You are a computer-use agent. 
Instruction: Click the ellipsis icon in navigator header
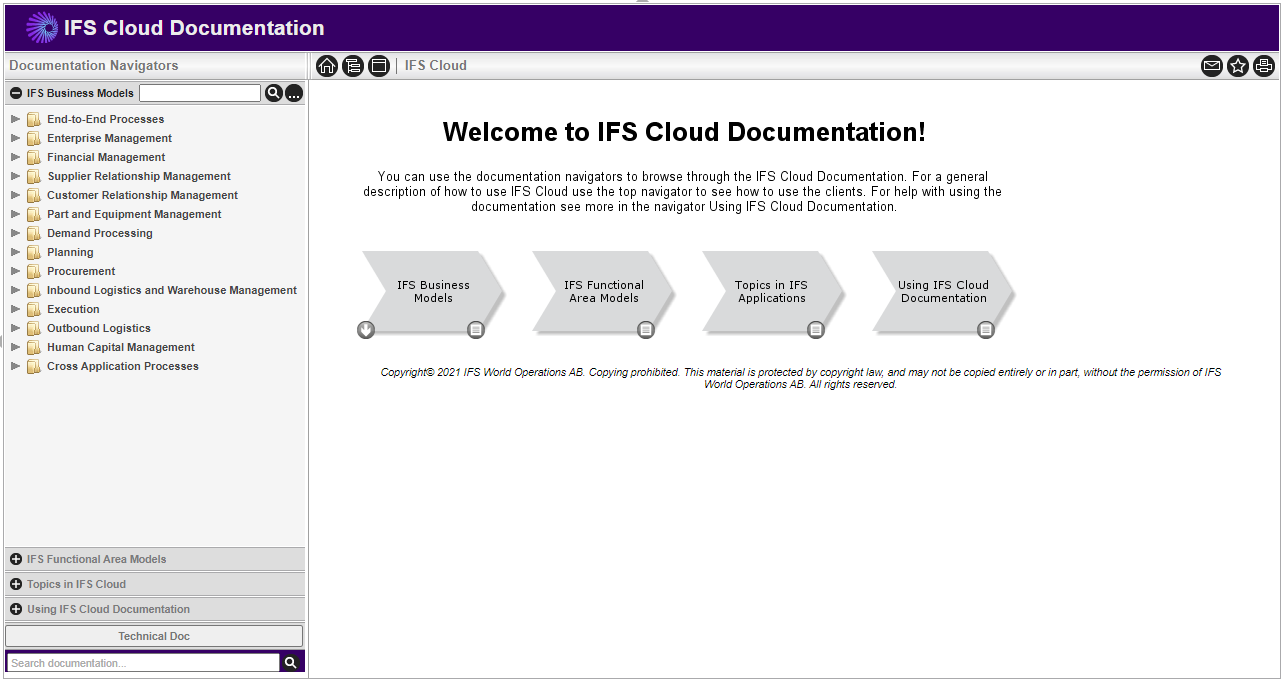tap(294, 93)
